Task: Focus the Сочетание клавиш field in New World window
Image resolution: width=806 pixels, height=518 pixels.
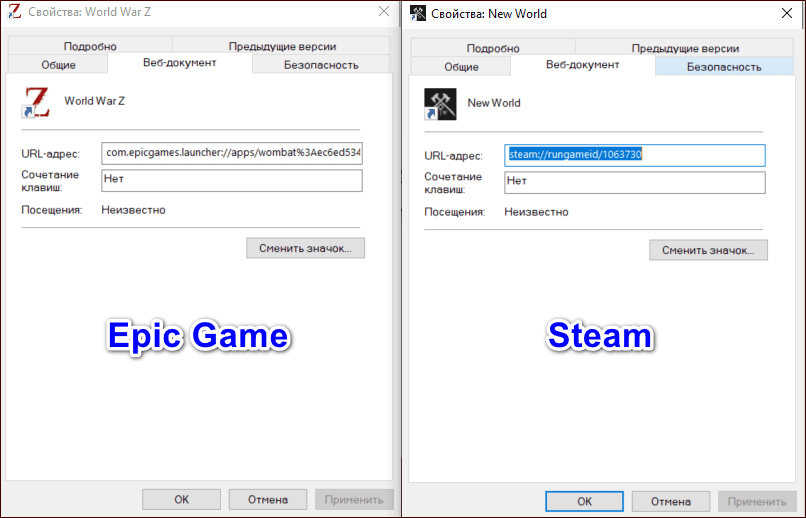Action: tap(634, 182)
